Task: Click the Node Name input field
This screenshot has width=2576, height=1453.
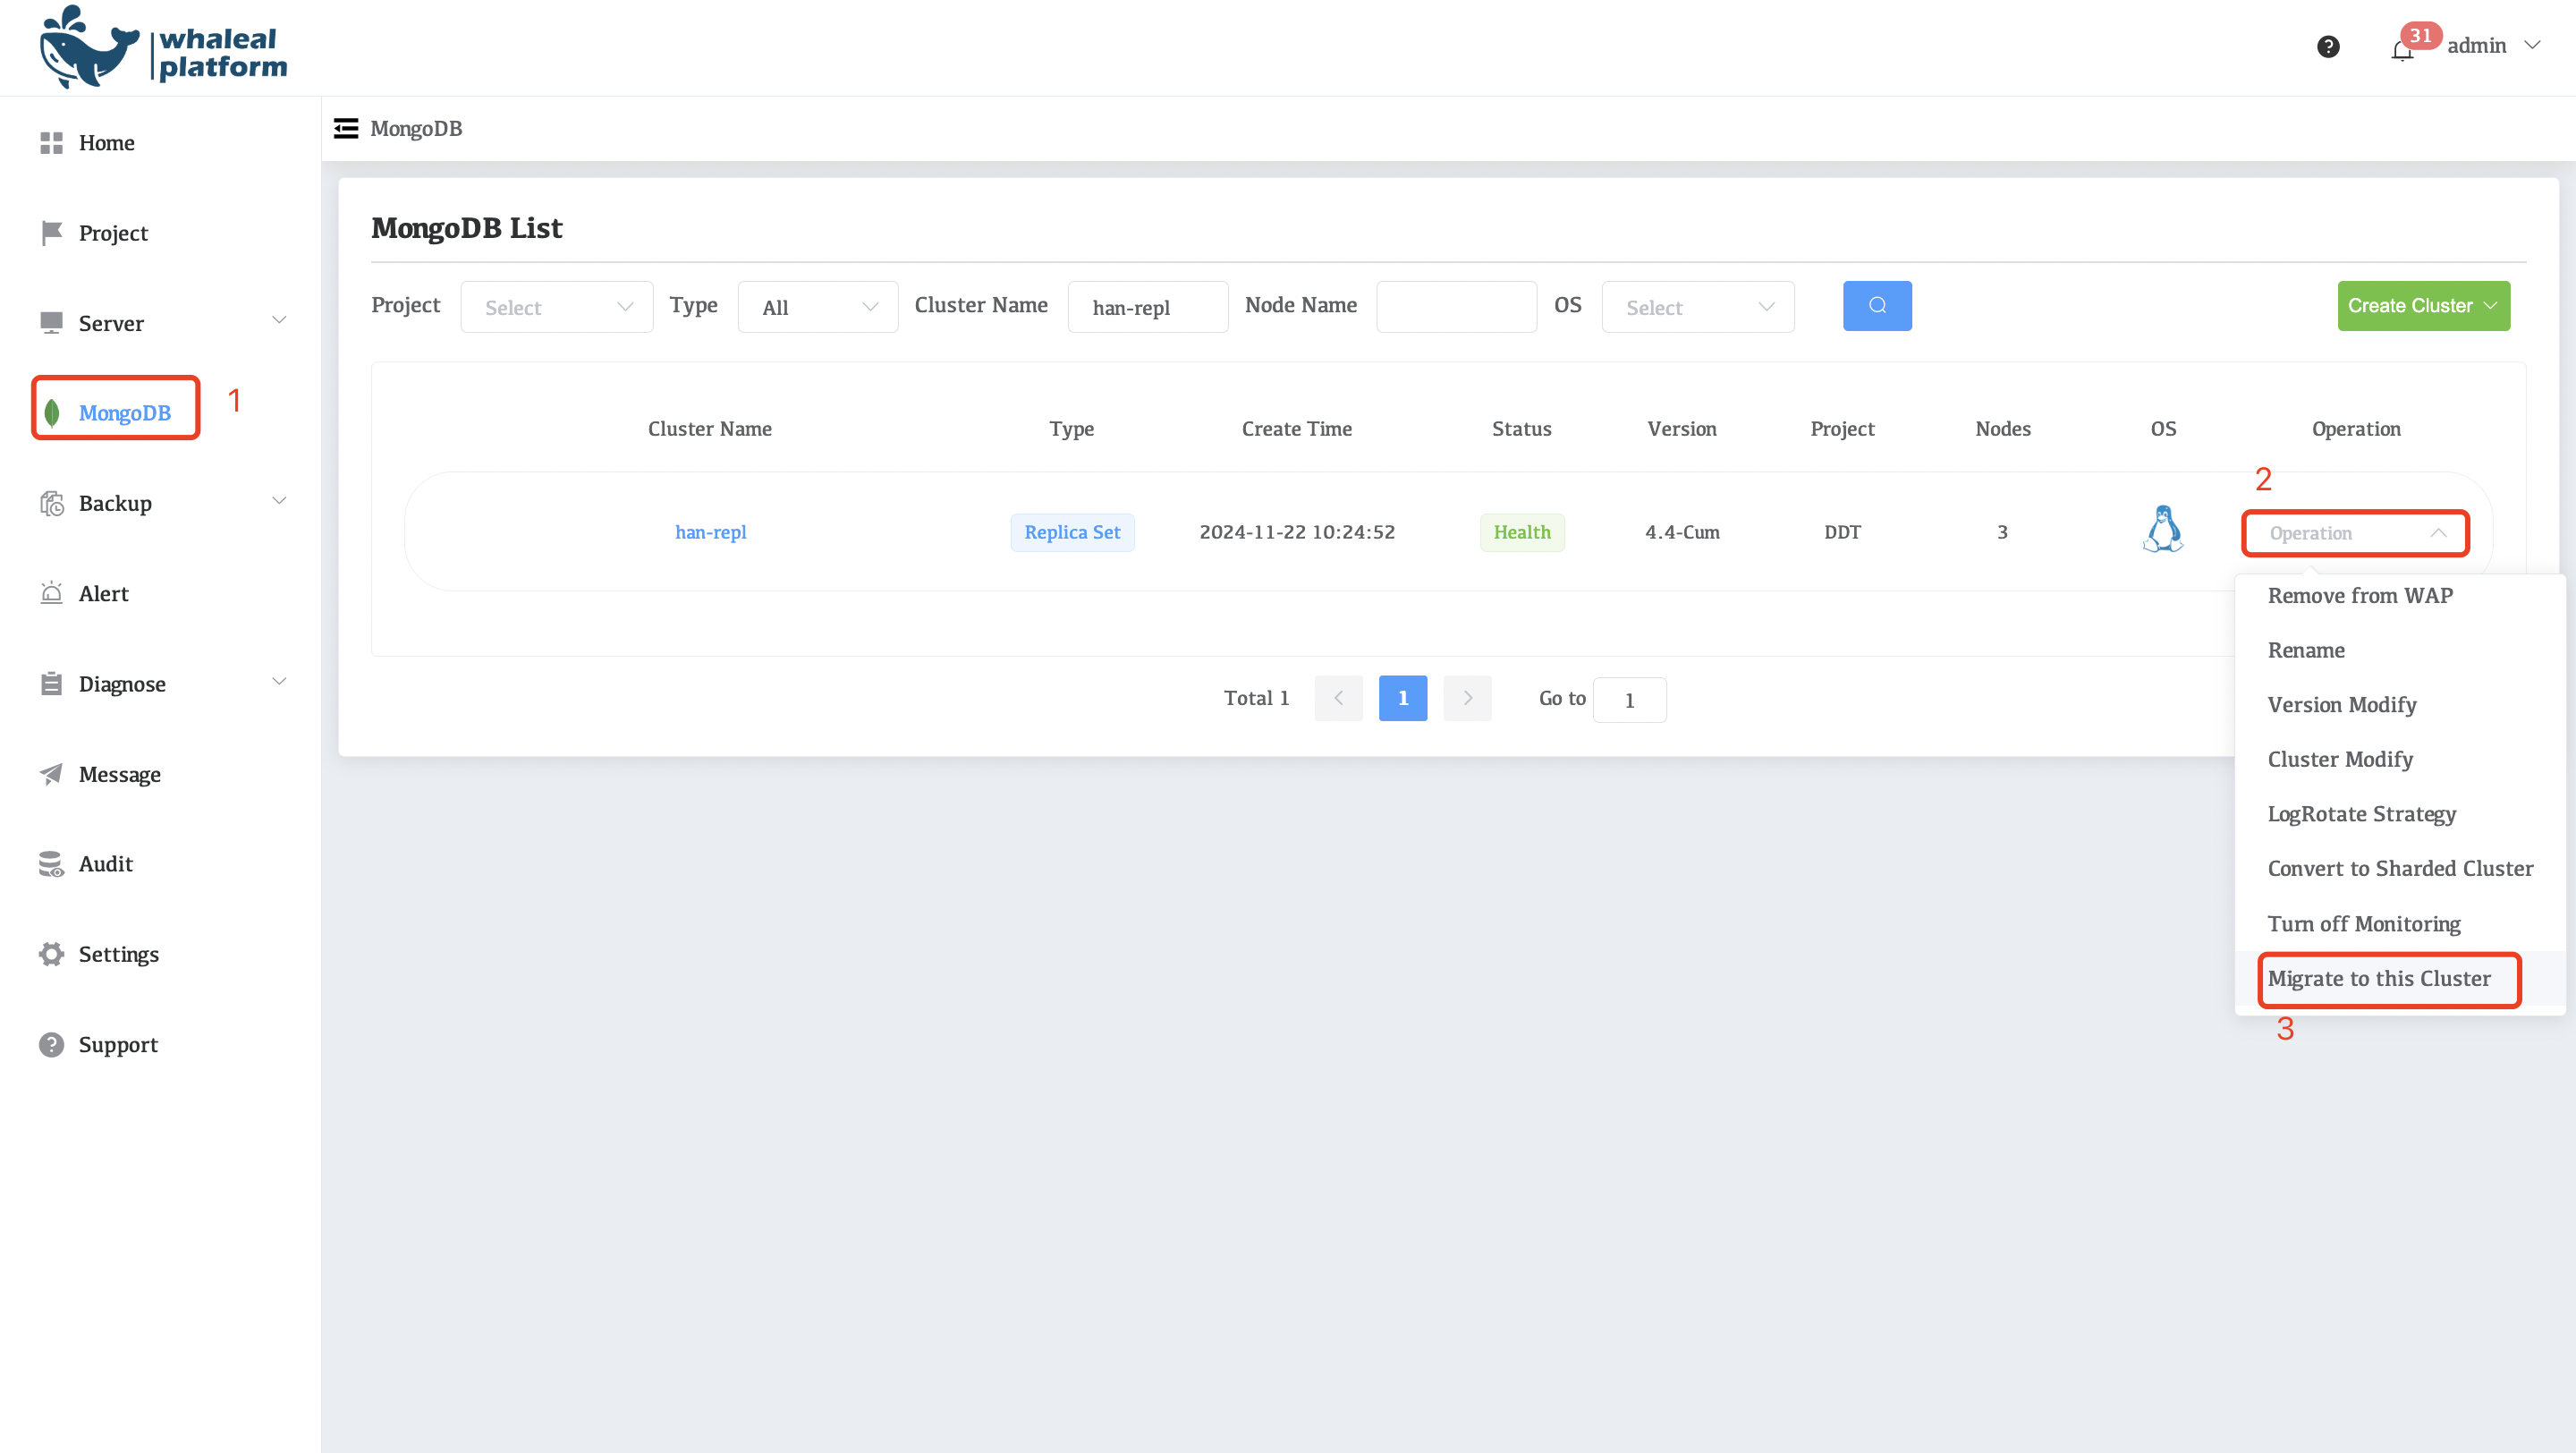Action: click(x=1455, y=307)
